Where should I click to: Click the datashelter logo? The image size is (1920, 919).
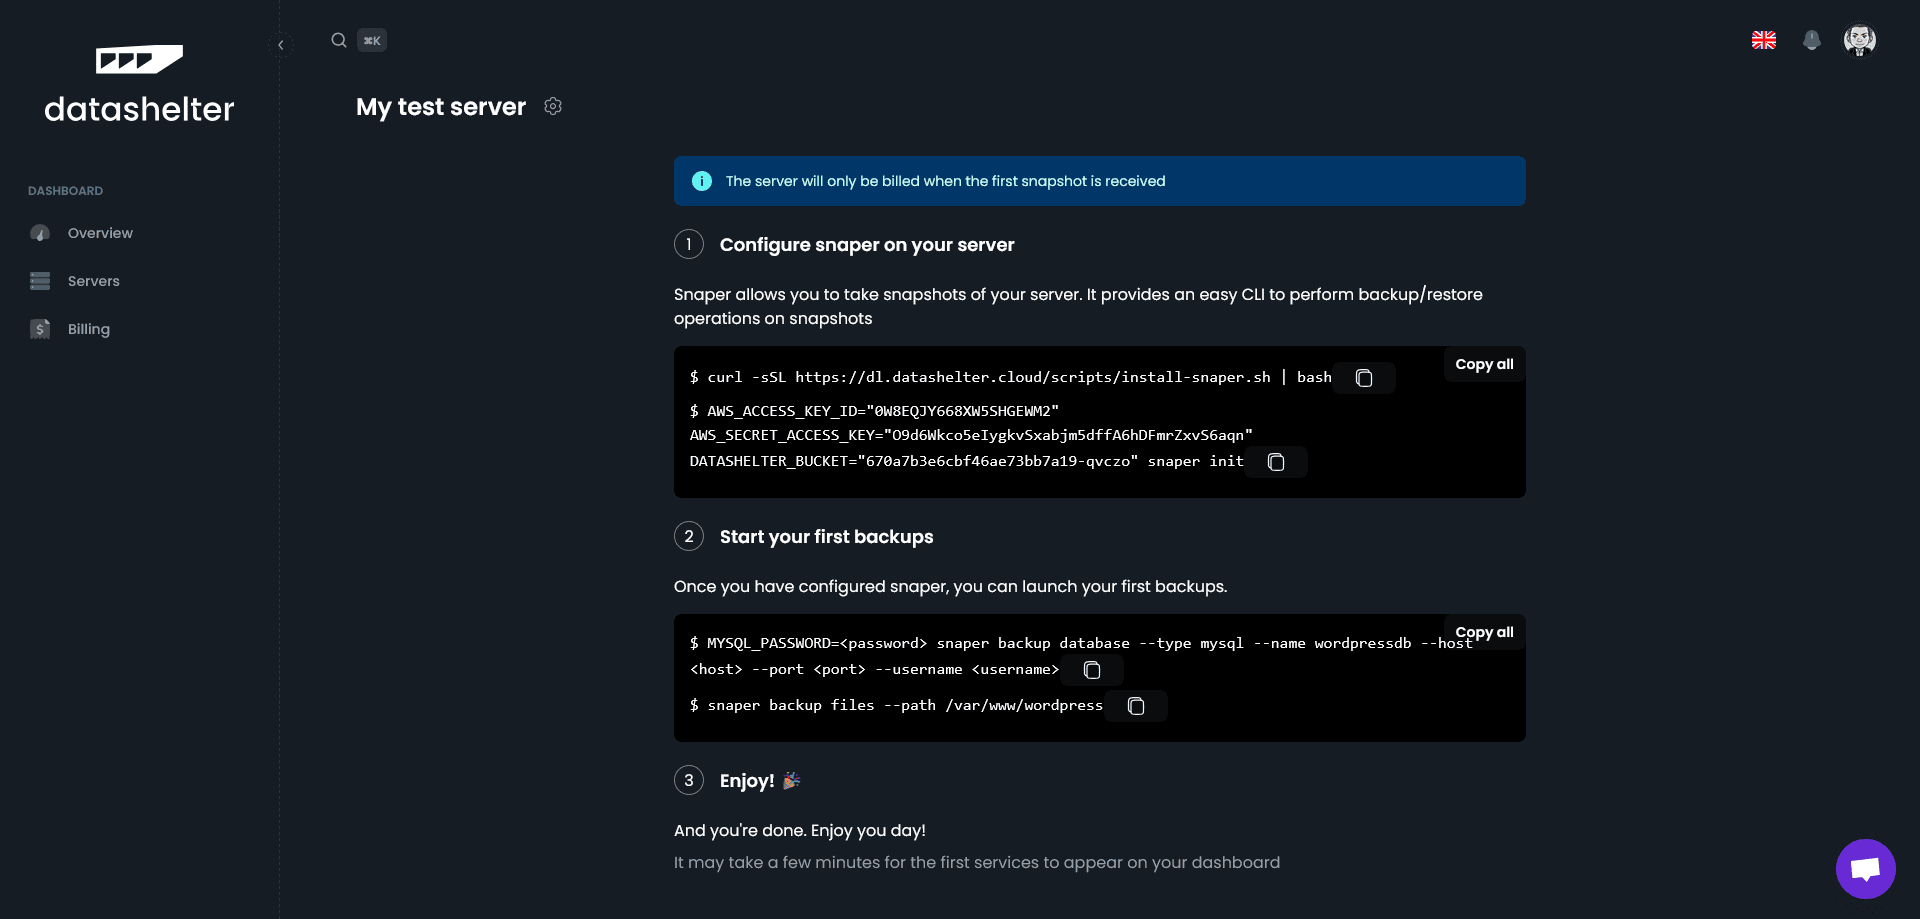139,85
